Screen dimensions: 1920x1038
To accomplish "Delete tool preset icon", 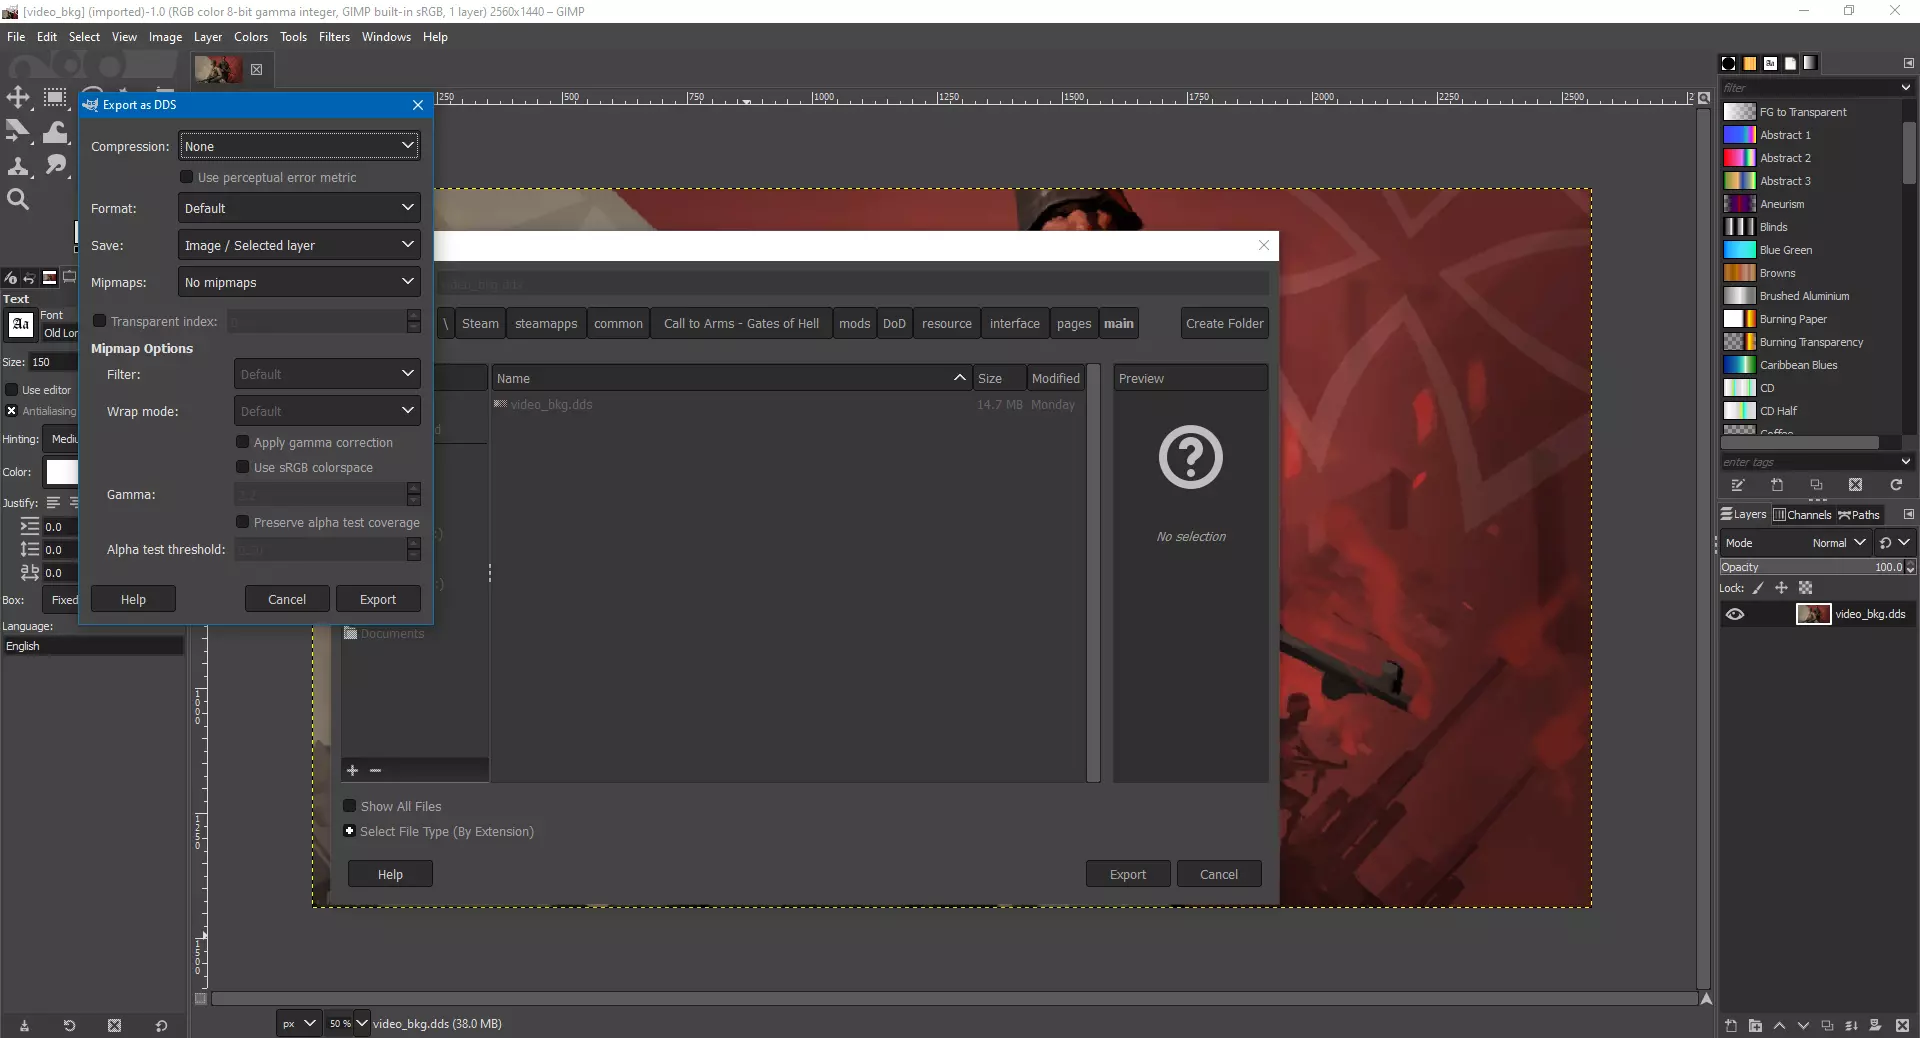I will point(114,1025).
